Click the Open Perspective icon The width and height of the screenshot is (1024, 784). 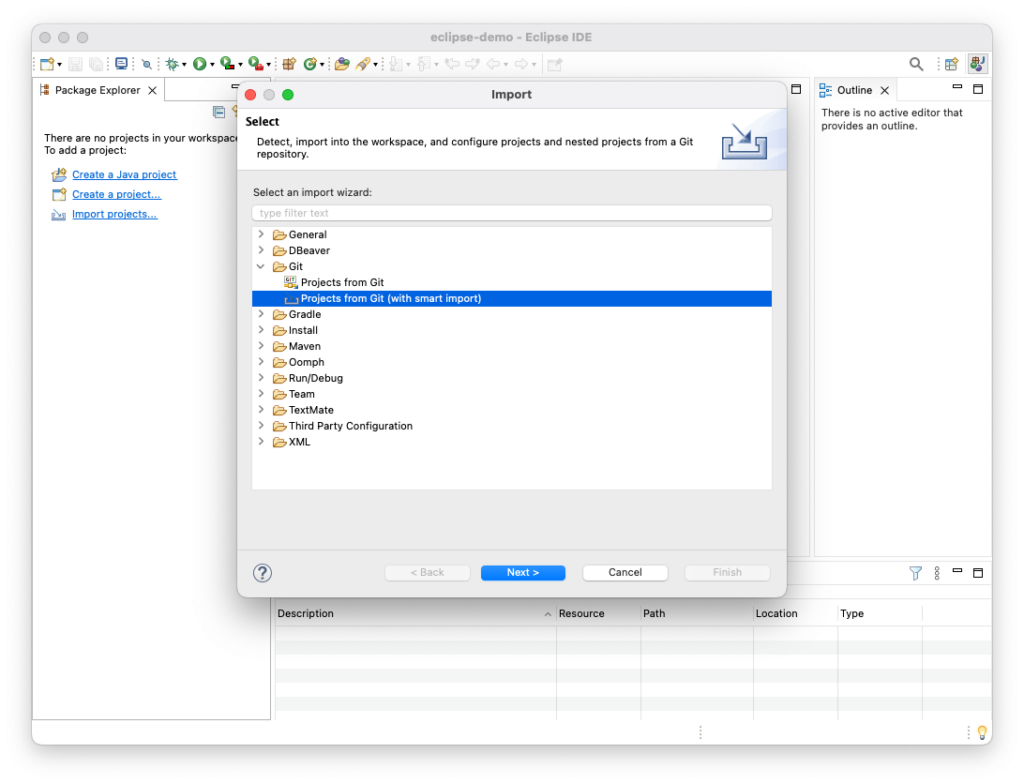click(951, 64)
